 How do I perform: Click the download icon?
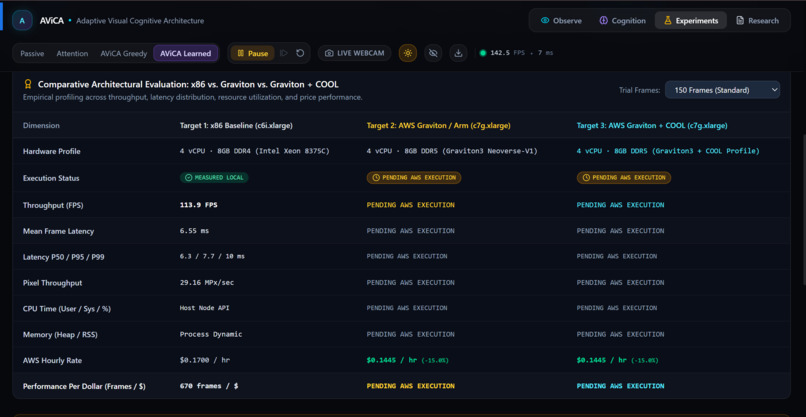click(459, 53)
